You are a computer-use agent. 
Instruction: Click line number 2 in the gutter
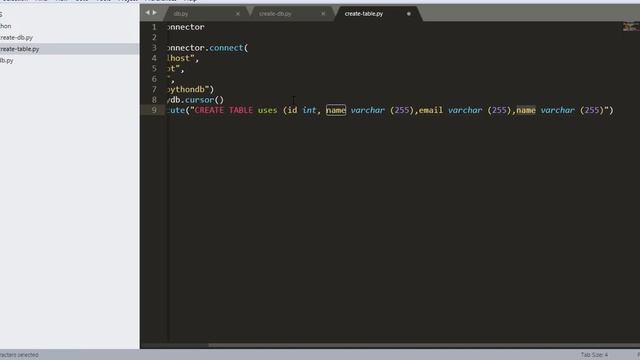pyautogui.click(x=154, y=38)
